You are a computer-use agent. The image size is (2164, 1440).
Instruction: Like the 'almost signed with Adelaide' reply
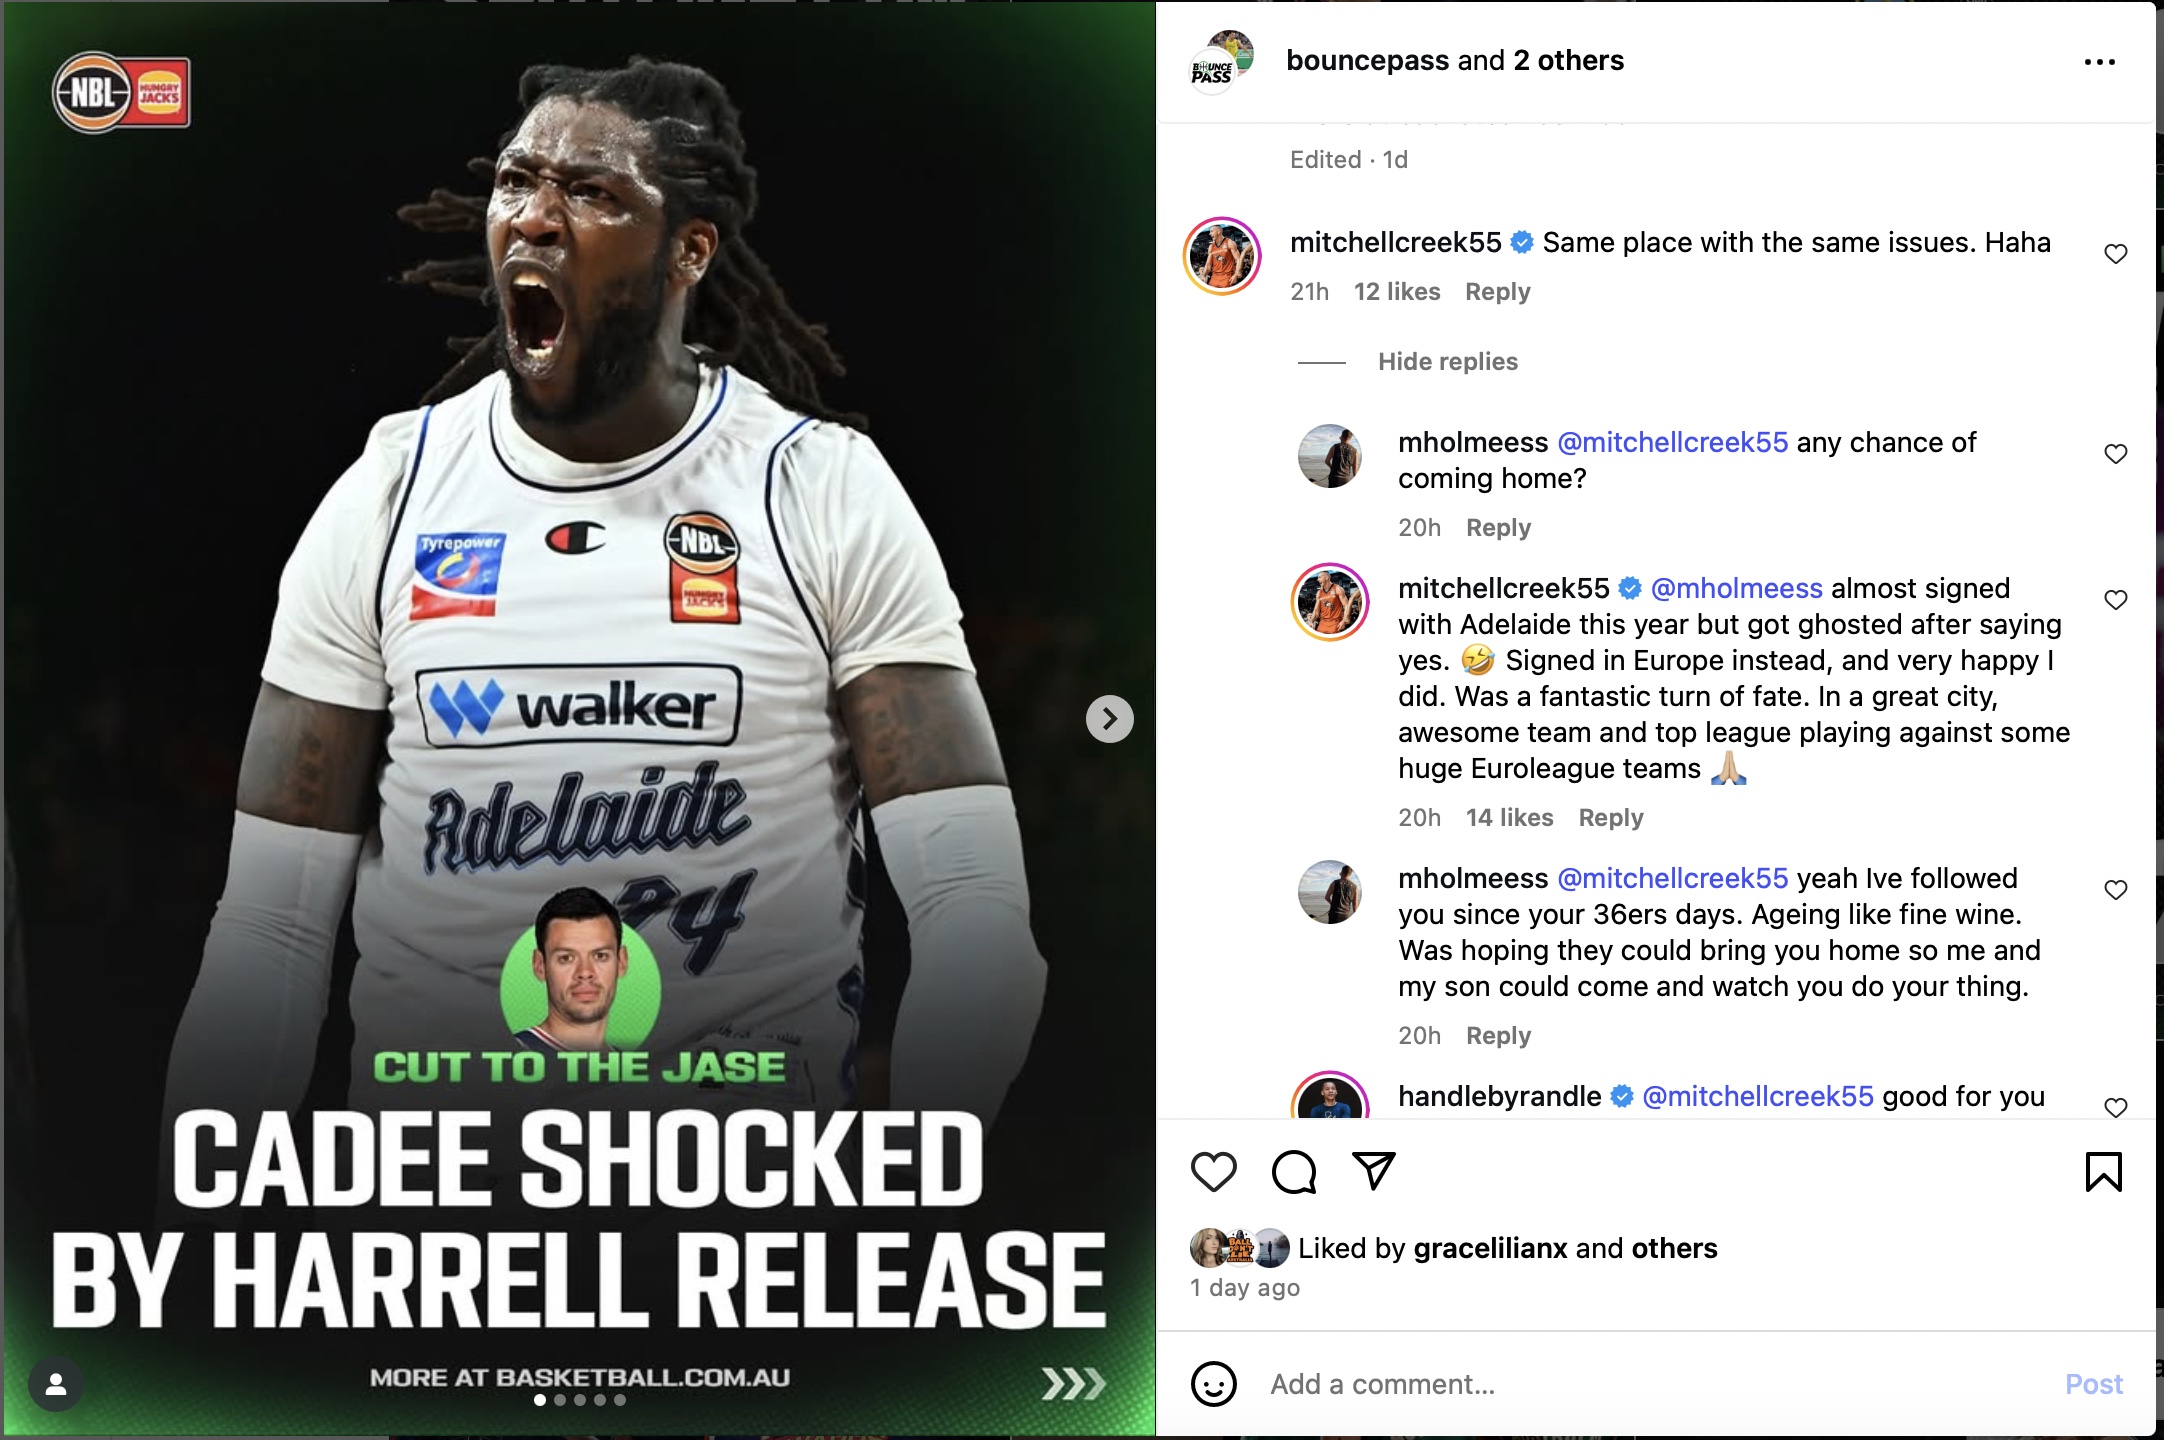2115,600
